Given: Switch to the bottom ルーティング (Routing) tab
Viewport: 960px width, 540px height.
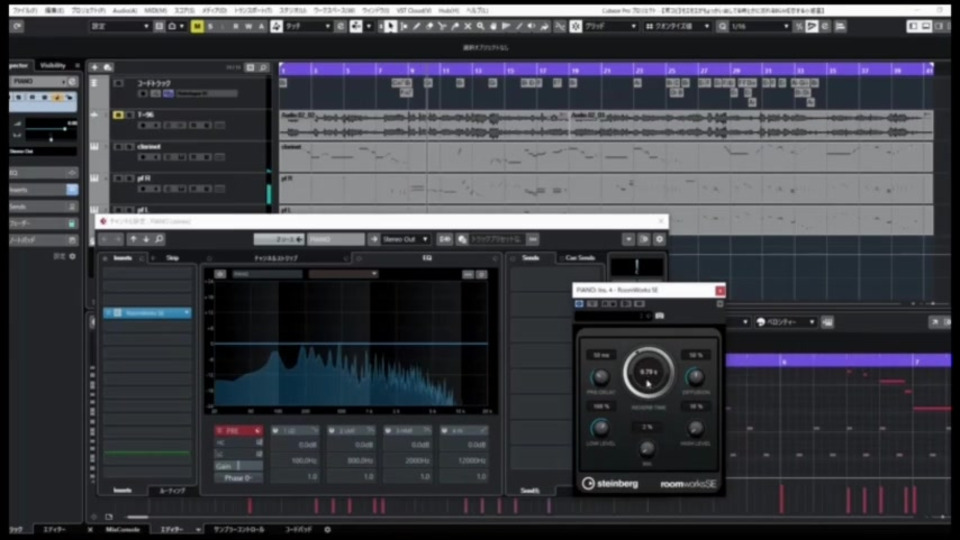Looking at the screenshot, I should tap(172, 491).
